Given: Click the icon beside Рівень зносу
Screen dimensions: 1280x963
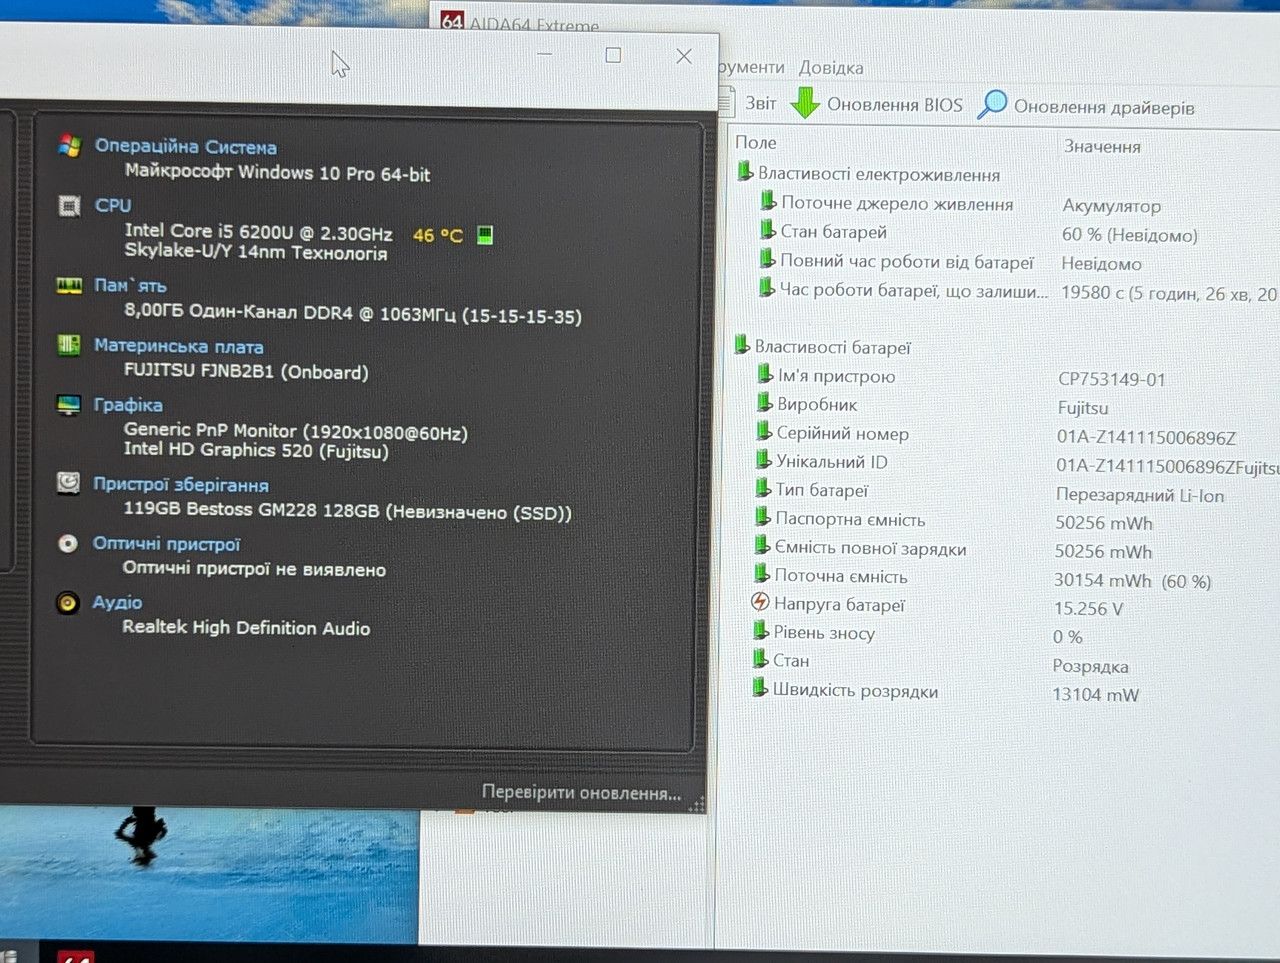Looking at the screenshot, I should (762, 631).
